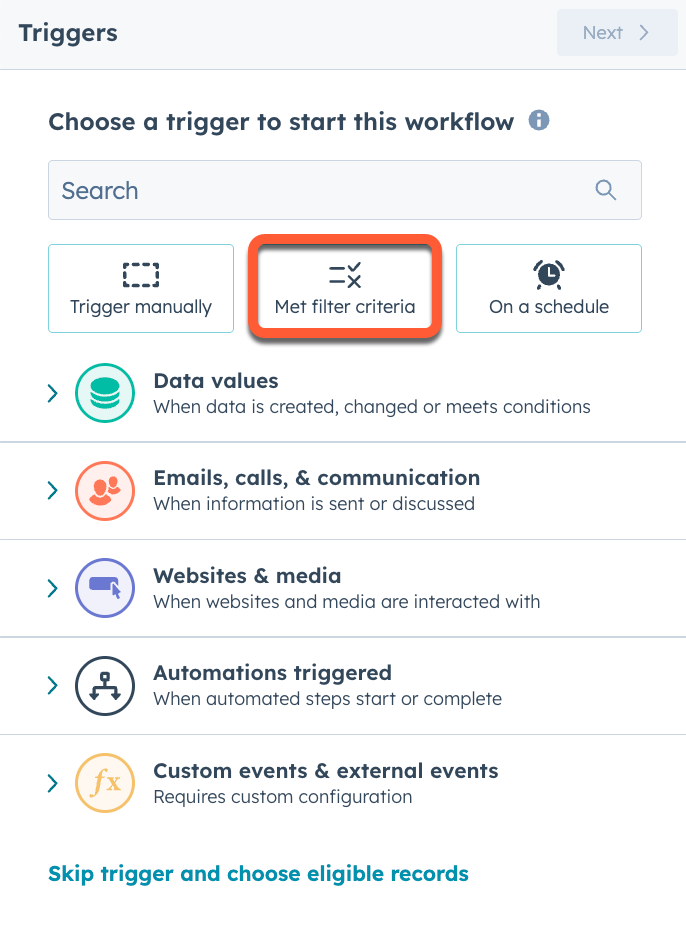Viewport: 686px width, 926px height.
Task: Expand the Automations triggered category
Action: click(x=52, y=685)
